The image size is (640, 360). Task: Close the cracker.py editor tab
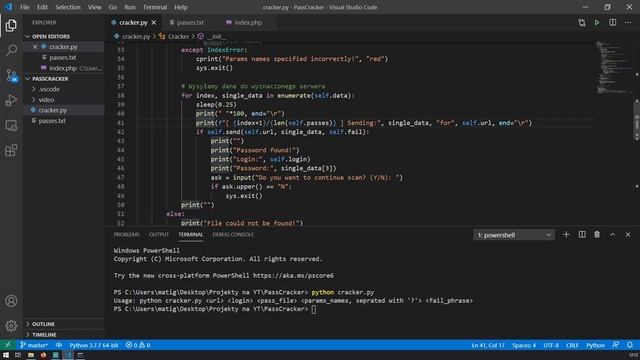pos(154,22)
